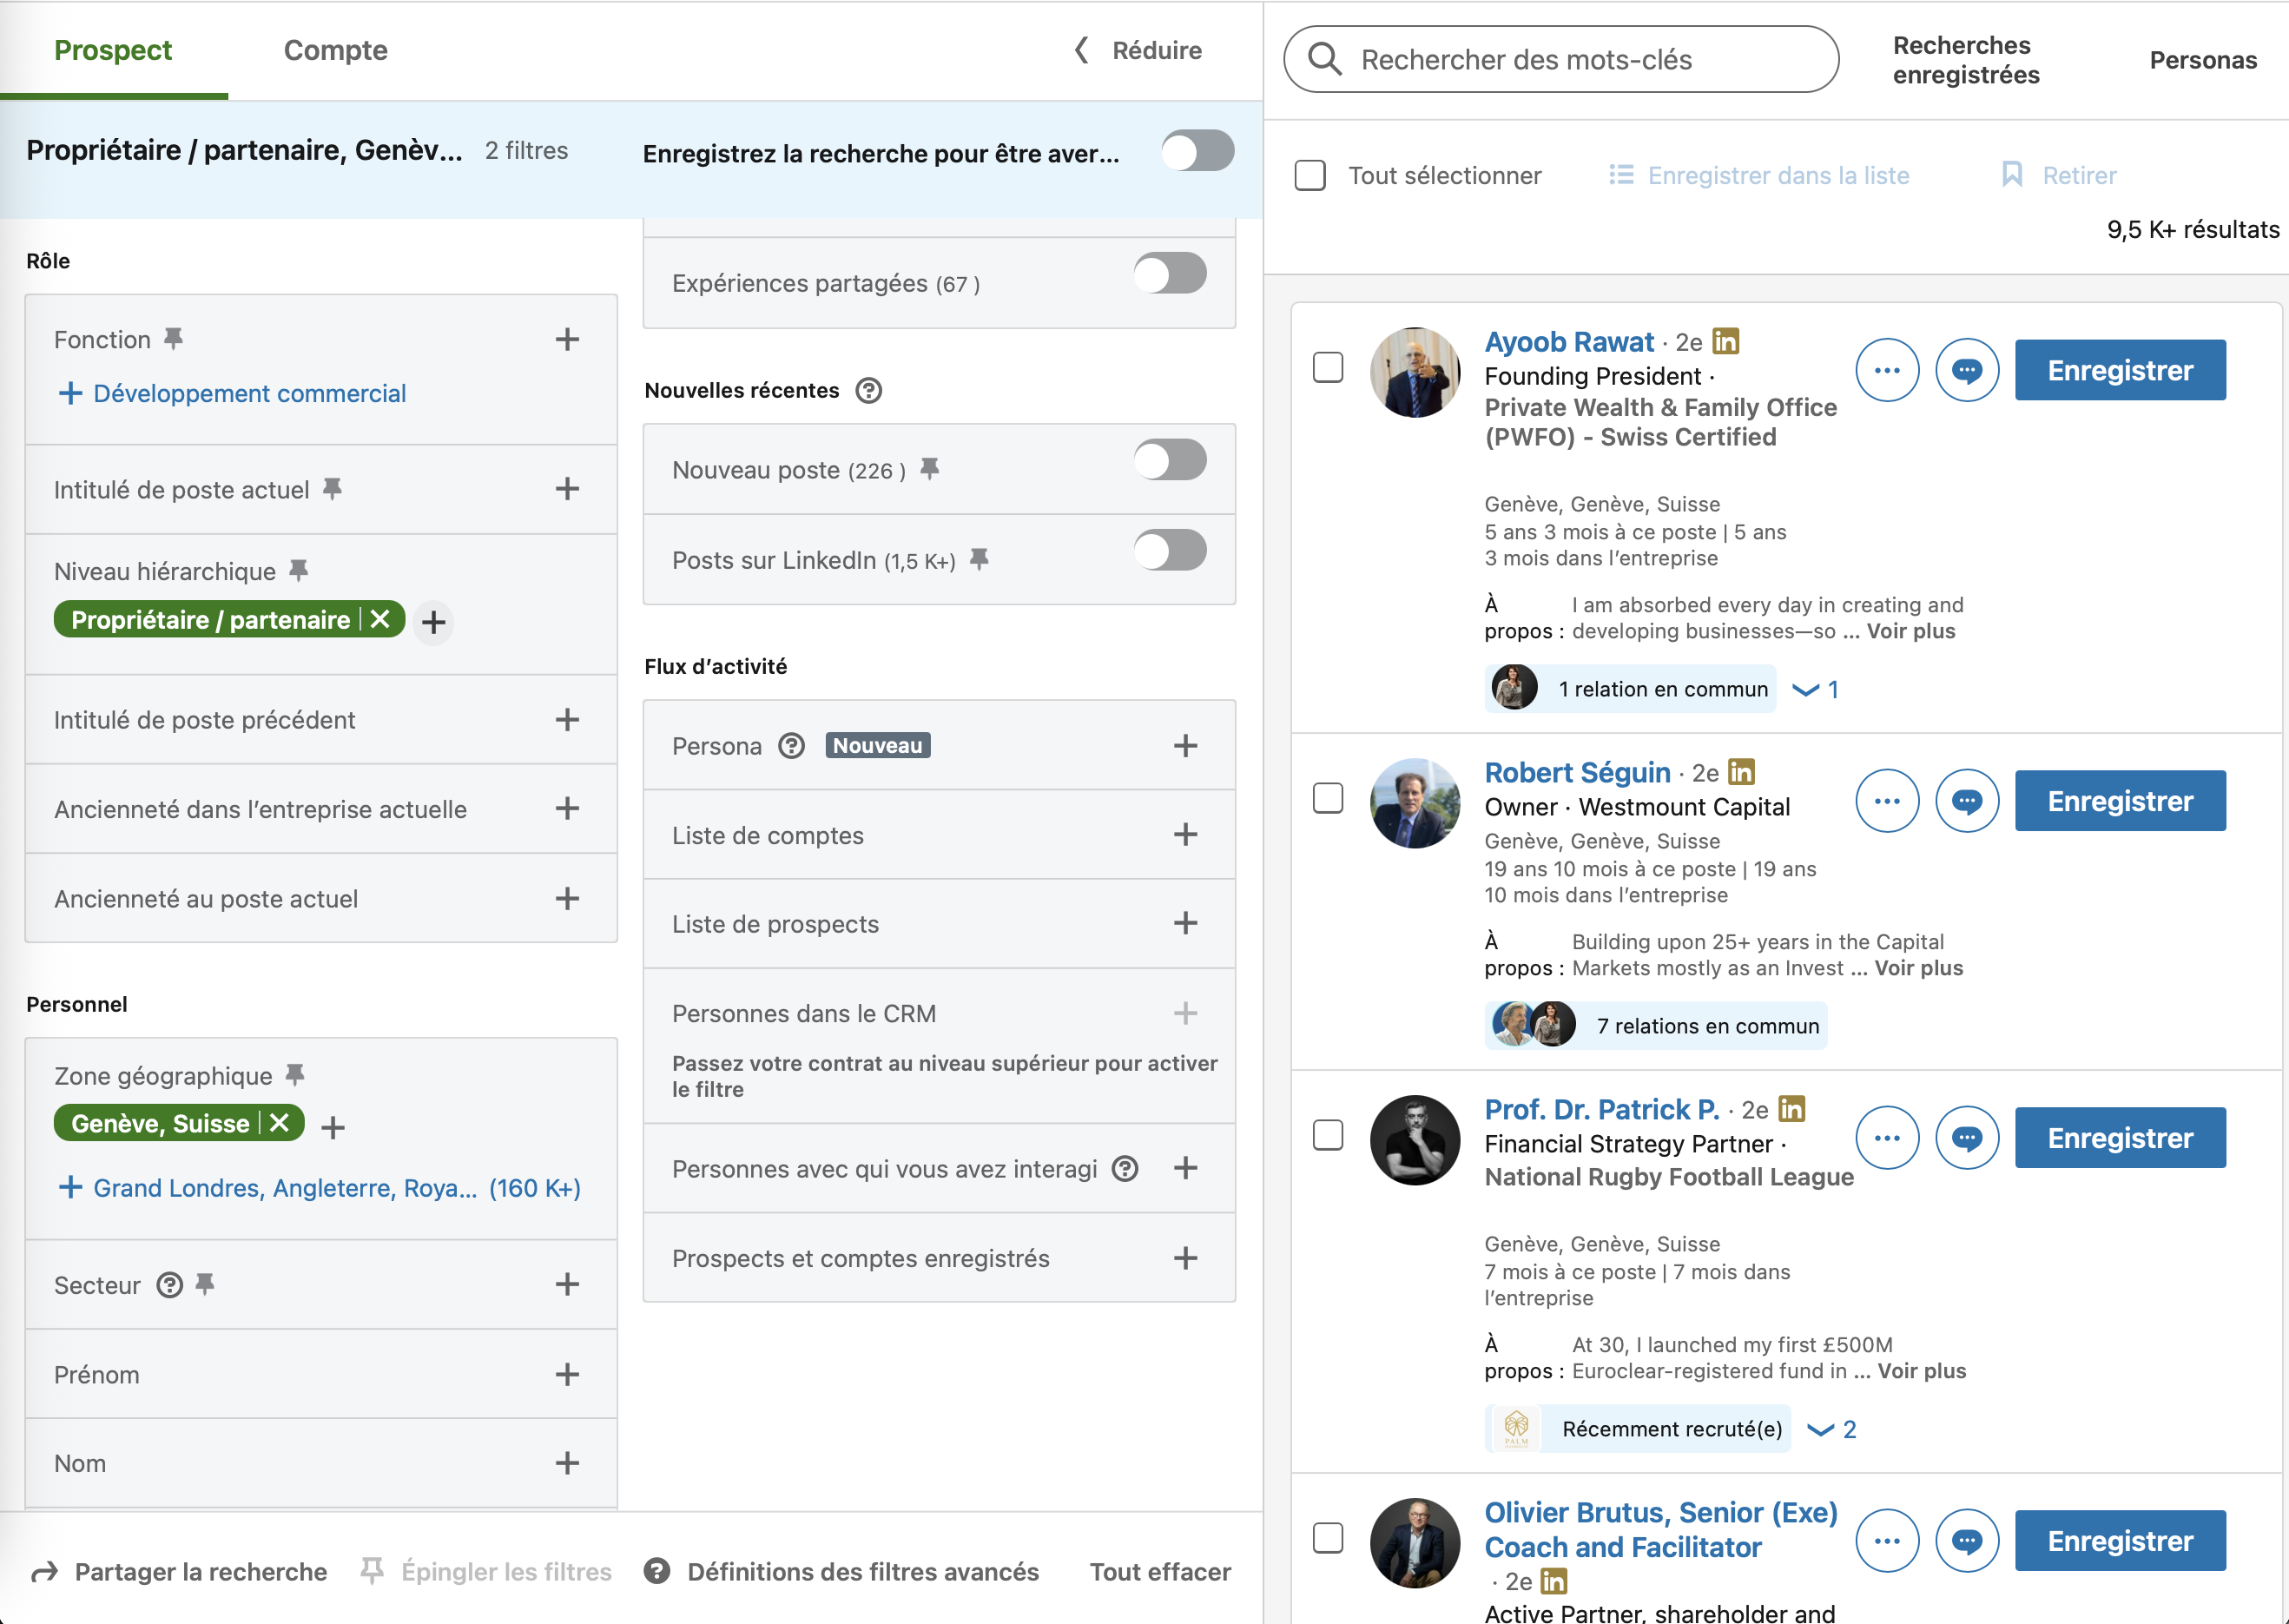Toggle save search alert switch
Image resolution: width=2289 pixels, height=1624 pixels.
click(1197, 152)
